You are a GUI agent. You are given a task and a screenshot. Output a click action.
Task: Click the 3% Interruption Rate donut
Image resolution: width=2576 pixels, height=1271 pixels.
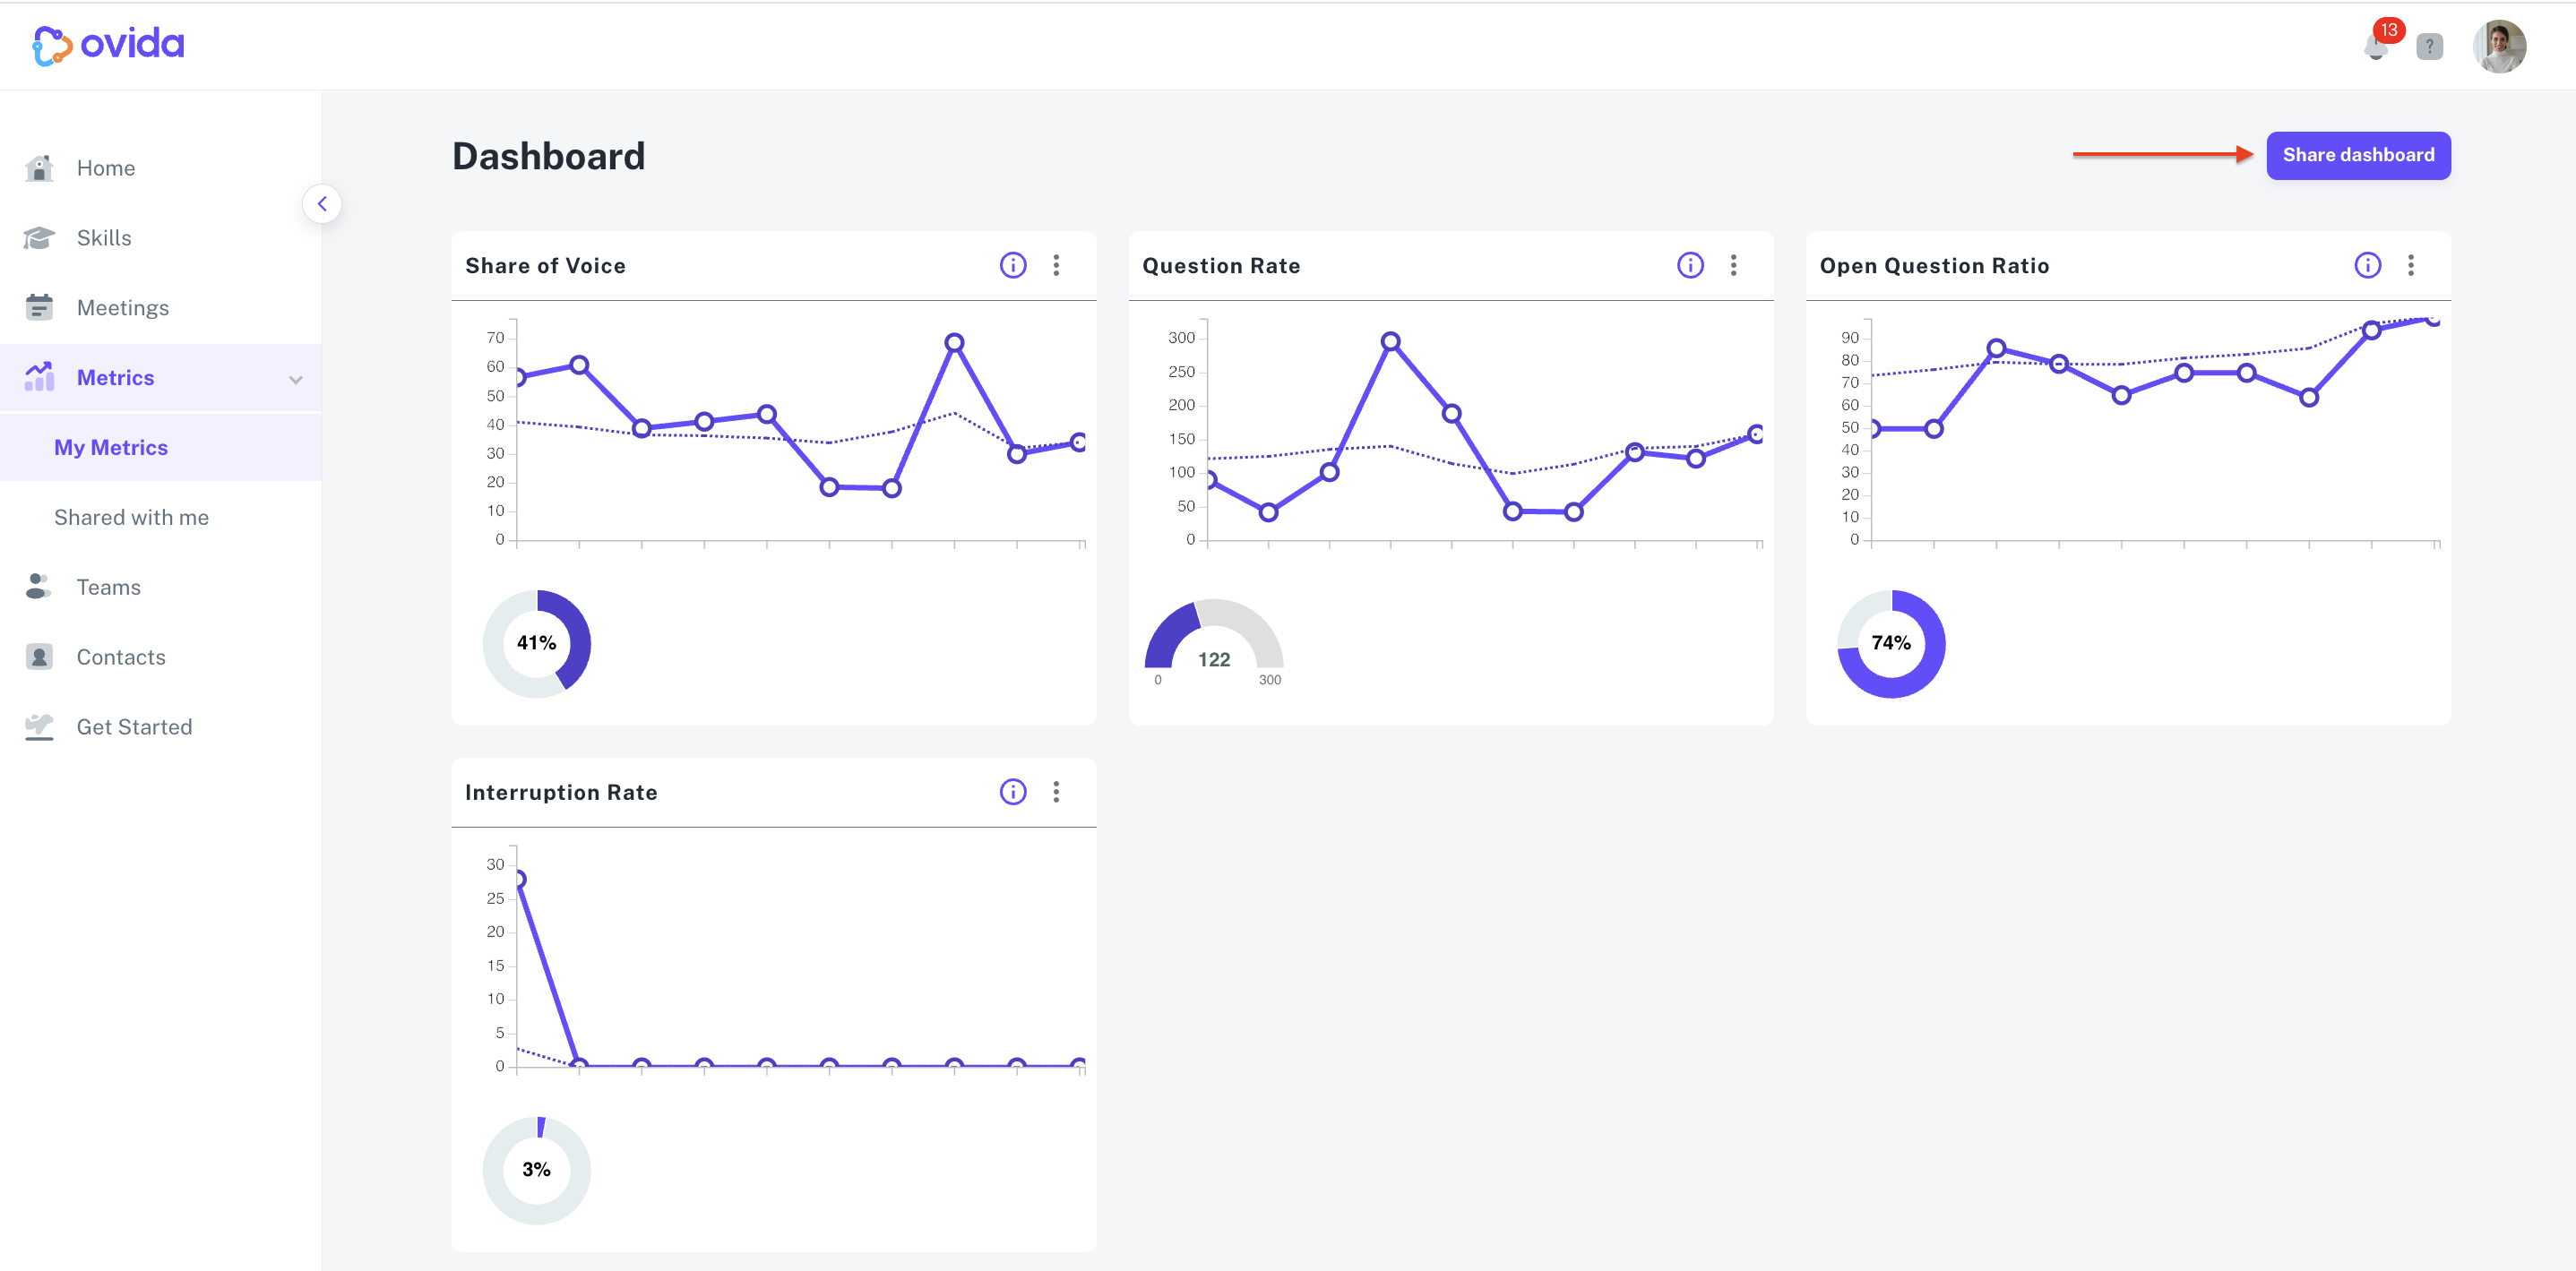(x=537, y=1170)
